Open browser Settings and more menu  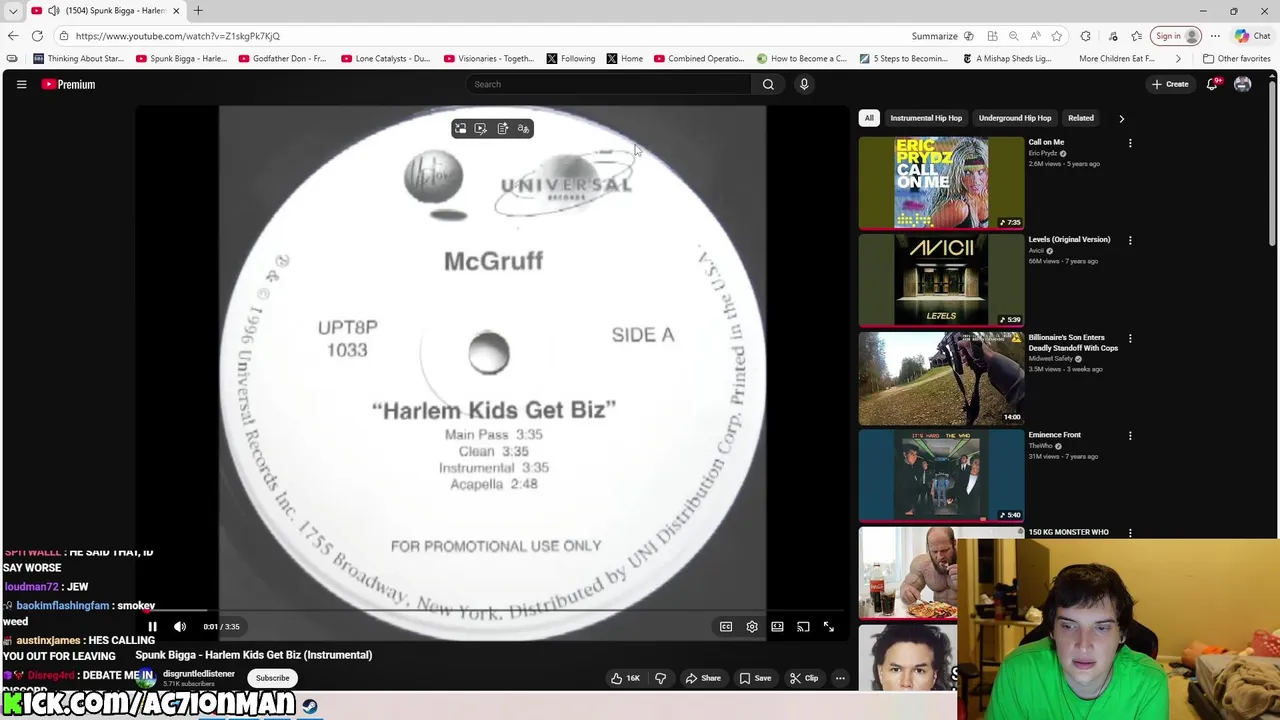coord(1215,36)
